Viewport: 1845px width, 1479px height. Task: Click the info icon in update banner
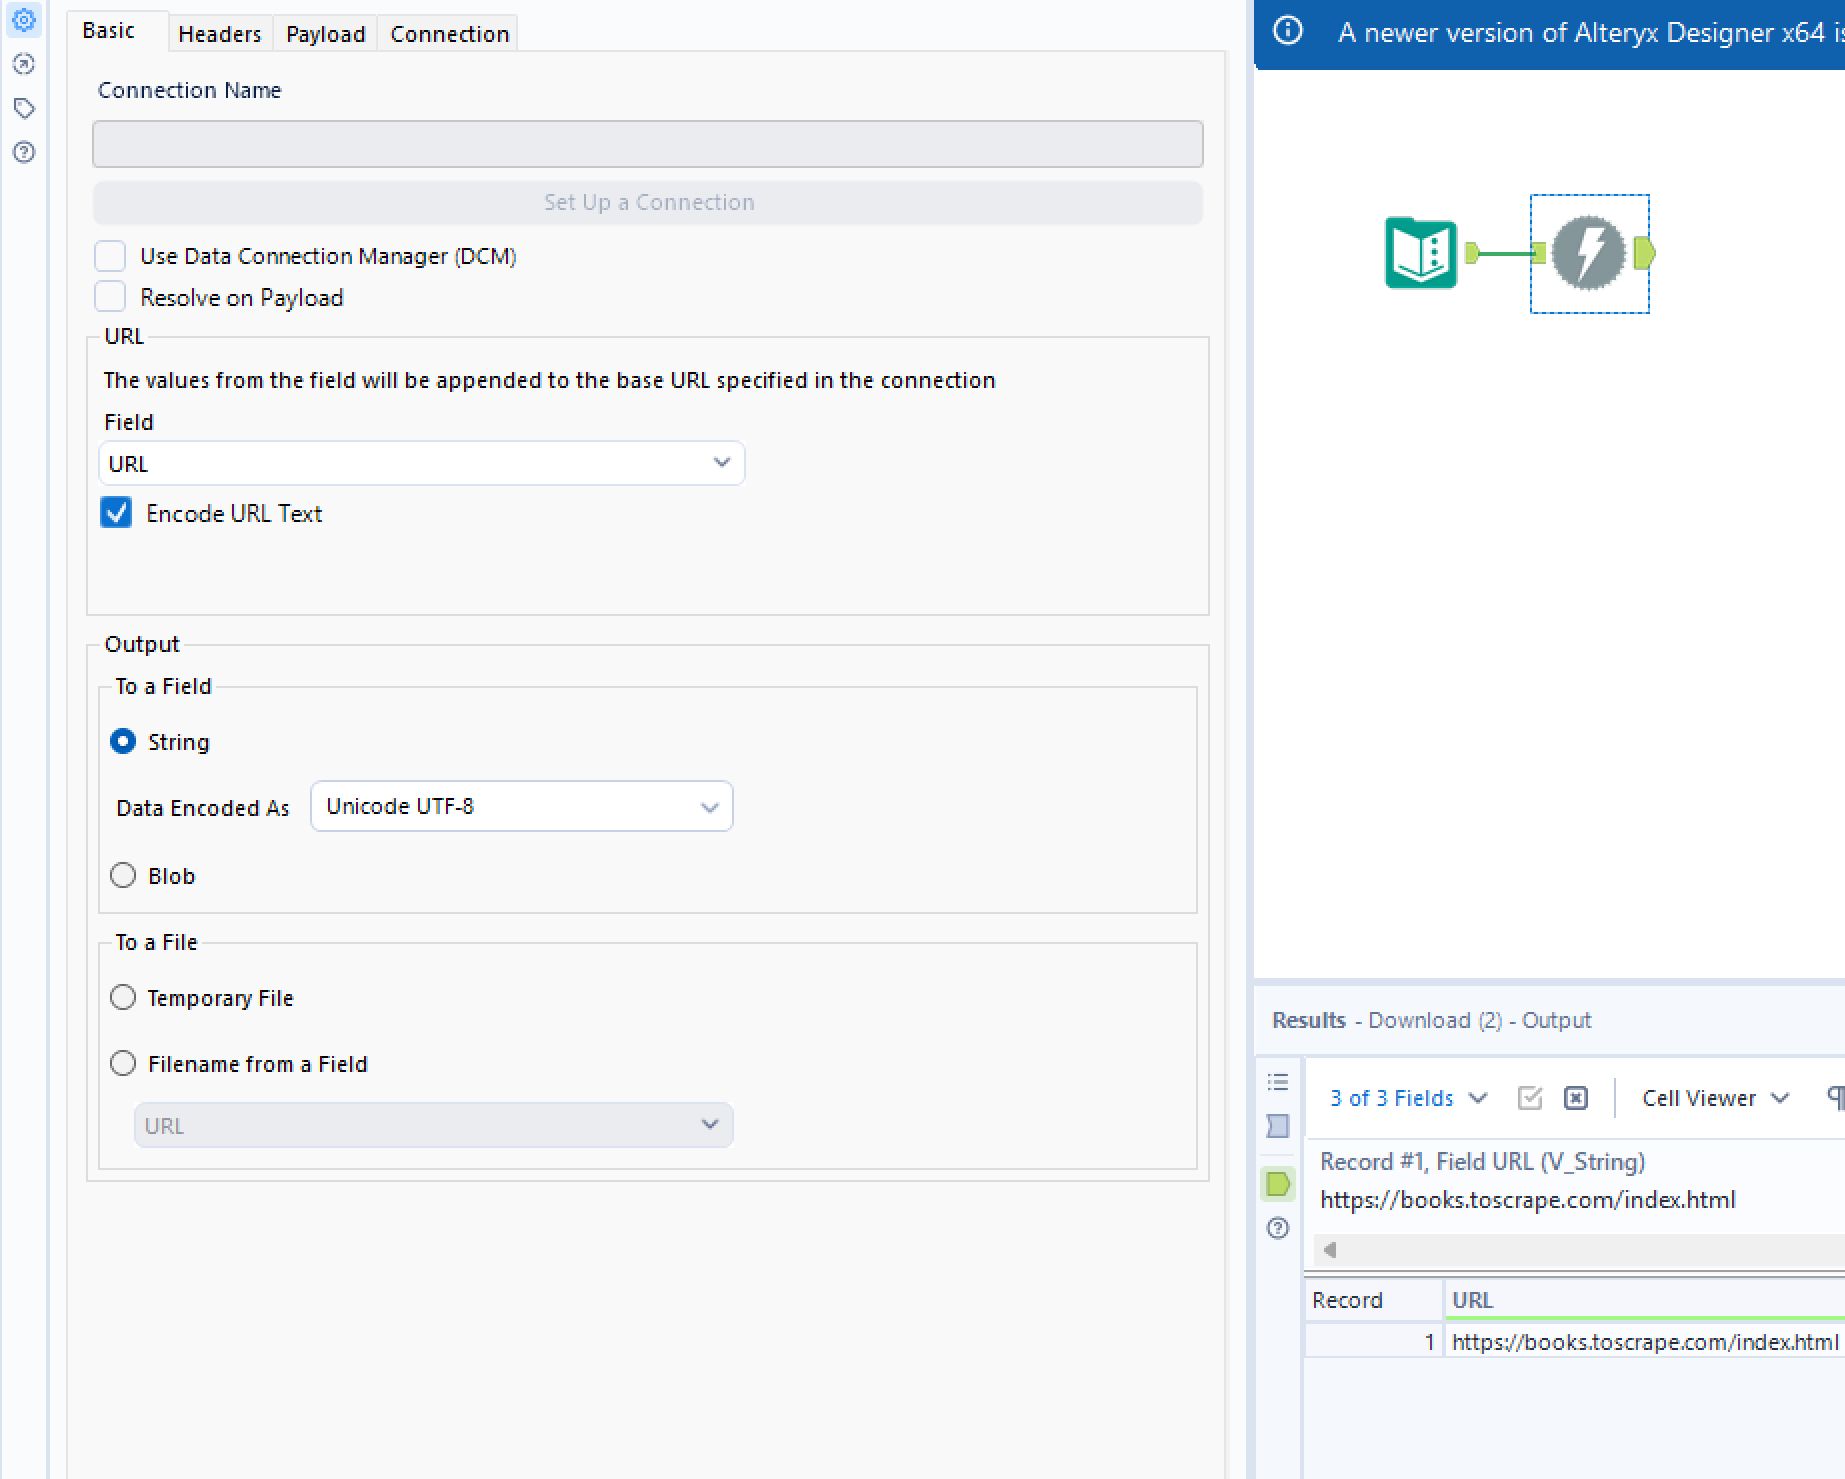click(1288, 31)
